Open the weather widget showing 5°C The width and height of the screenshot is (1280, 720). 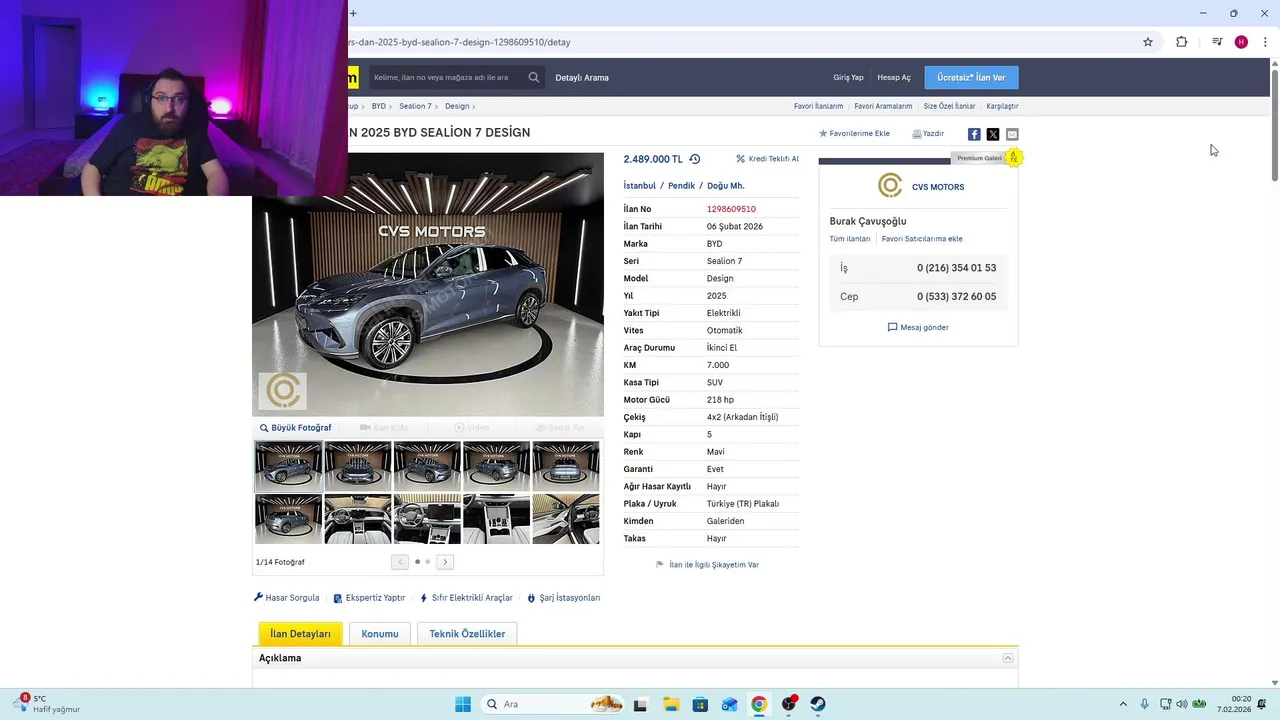pos(47,703)
